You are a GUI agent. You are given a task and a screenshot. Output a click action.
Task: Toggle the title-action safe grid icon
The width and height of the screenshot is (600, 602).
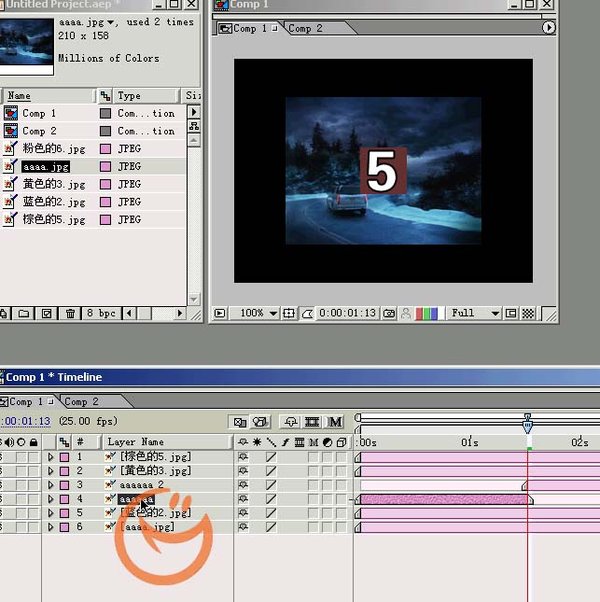click(x=290, y=314)
